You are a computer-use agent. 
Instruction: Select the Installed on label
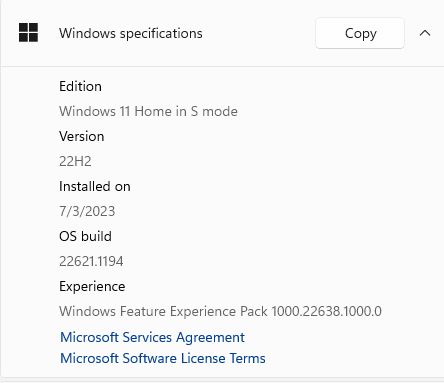click(x=95, y=186)
